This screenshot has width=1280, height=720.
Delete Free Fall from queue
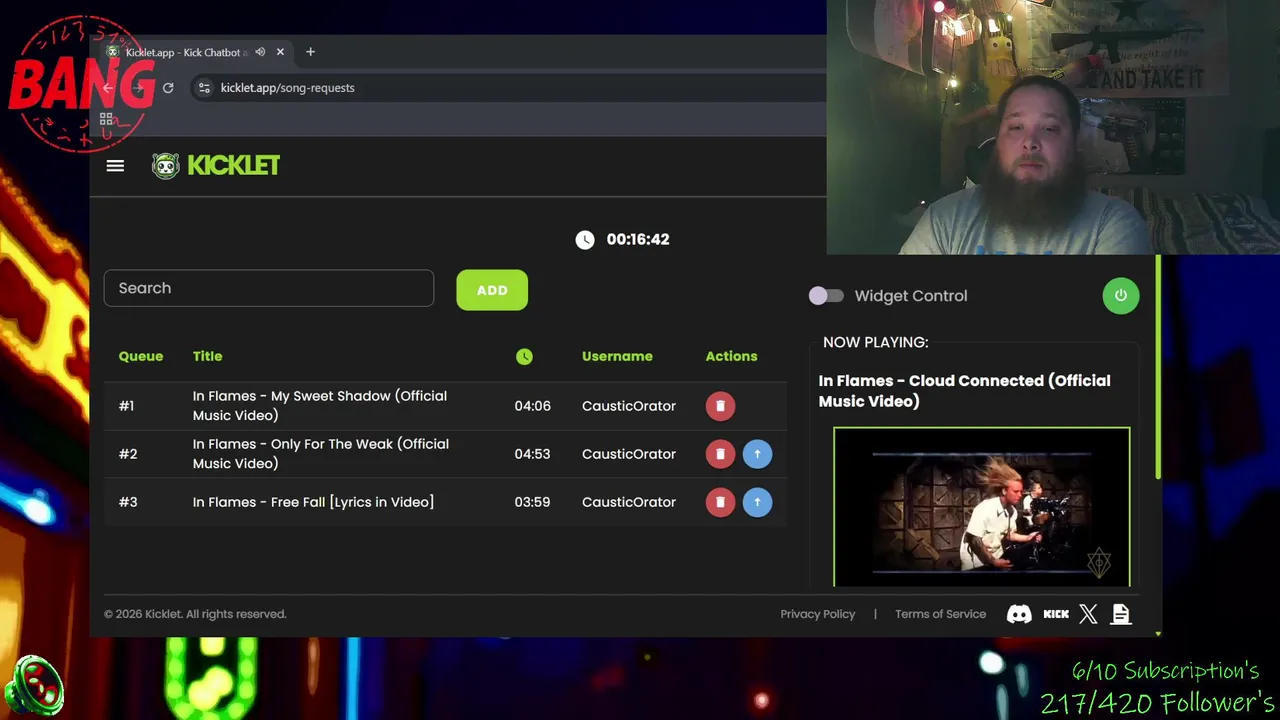coord(720,502)
